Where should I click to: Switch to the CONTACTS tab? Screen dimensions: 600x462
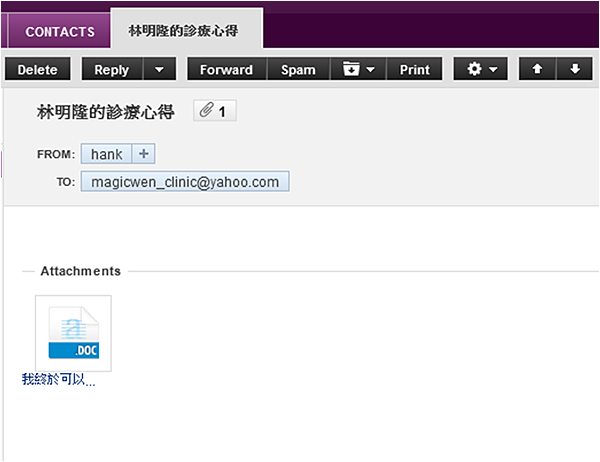point(60,31)
